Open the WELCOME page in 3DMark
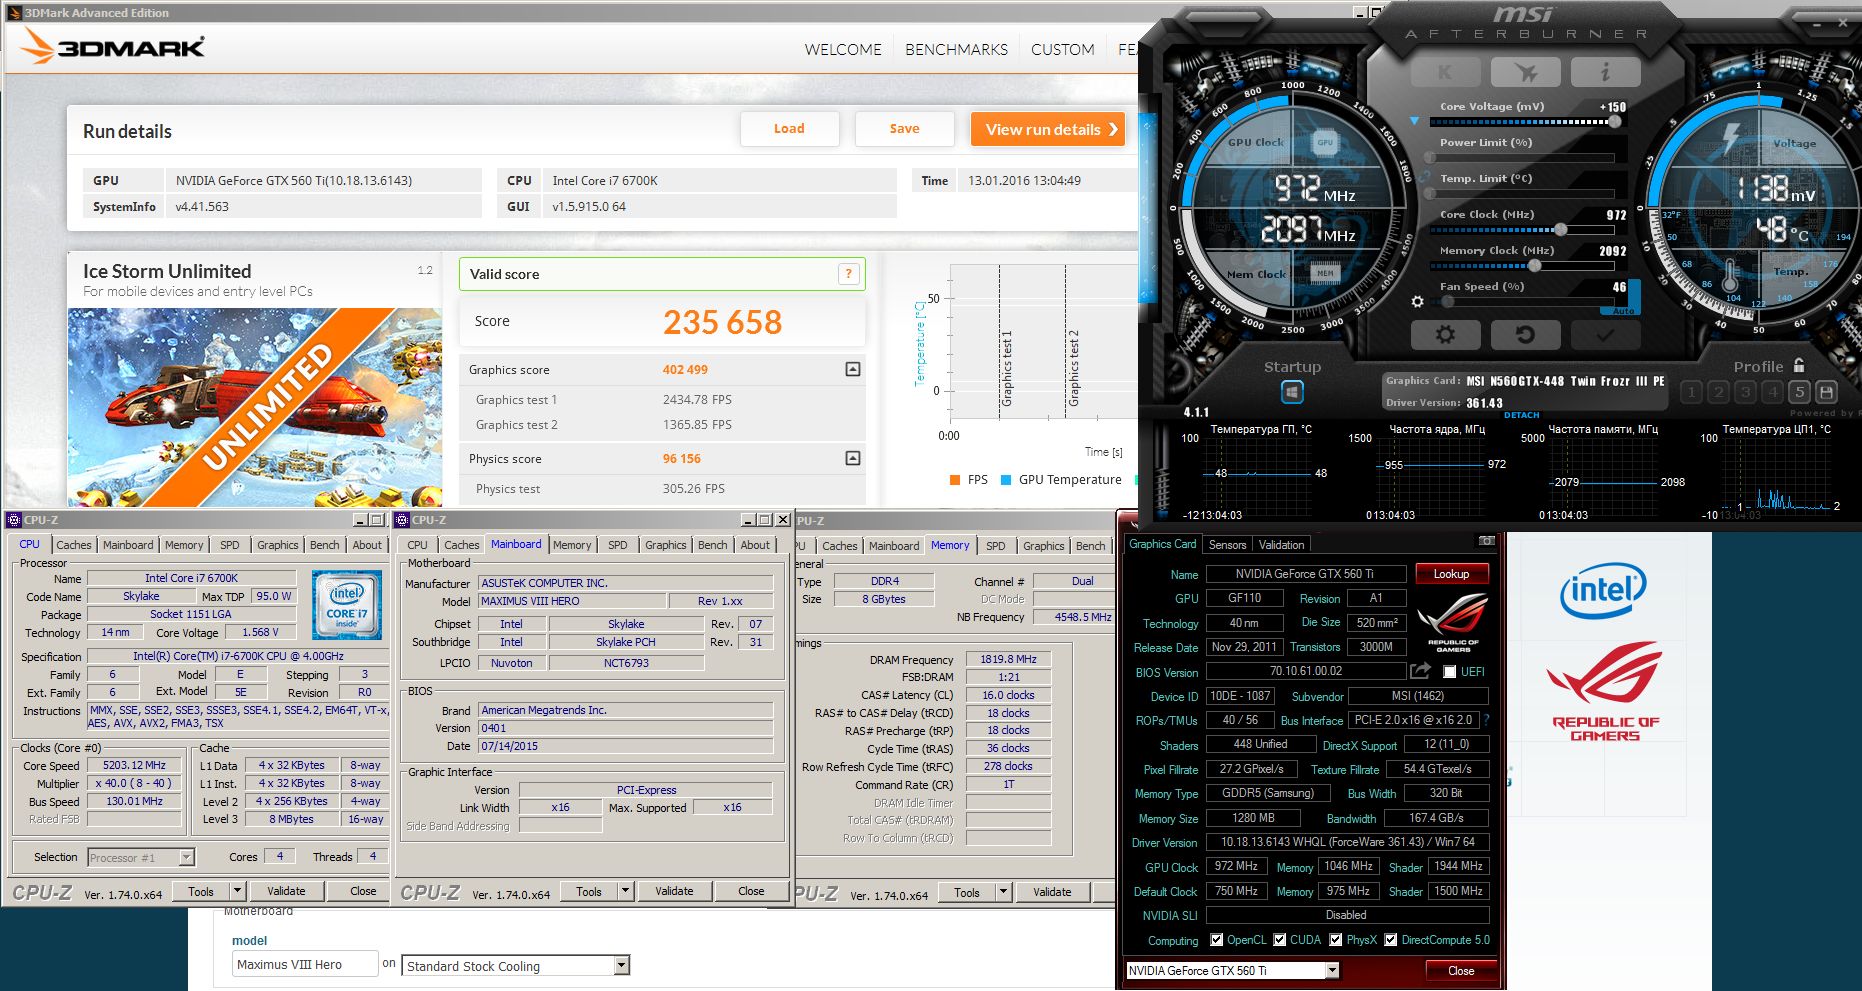Image resolution: width=1862 pixels, height=991 pixels. 843,49
